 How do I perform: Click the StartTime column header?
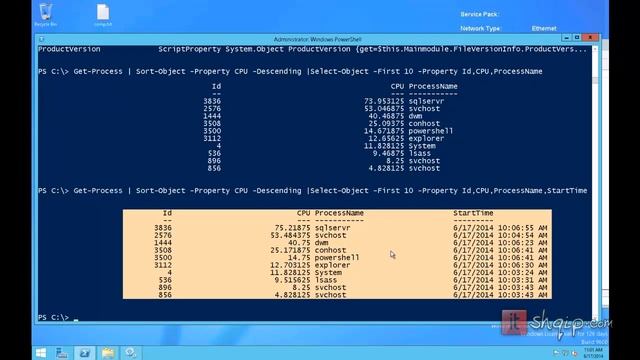473,213
